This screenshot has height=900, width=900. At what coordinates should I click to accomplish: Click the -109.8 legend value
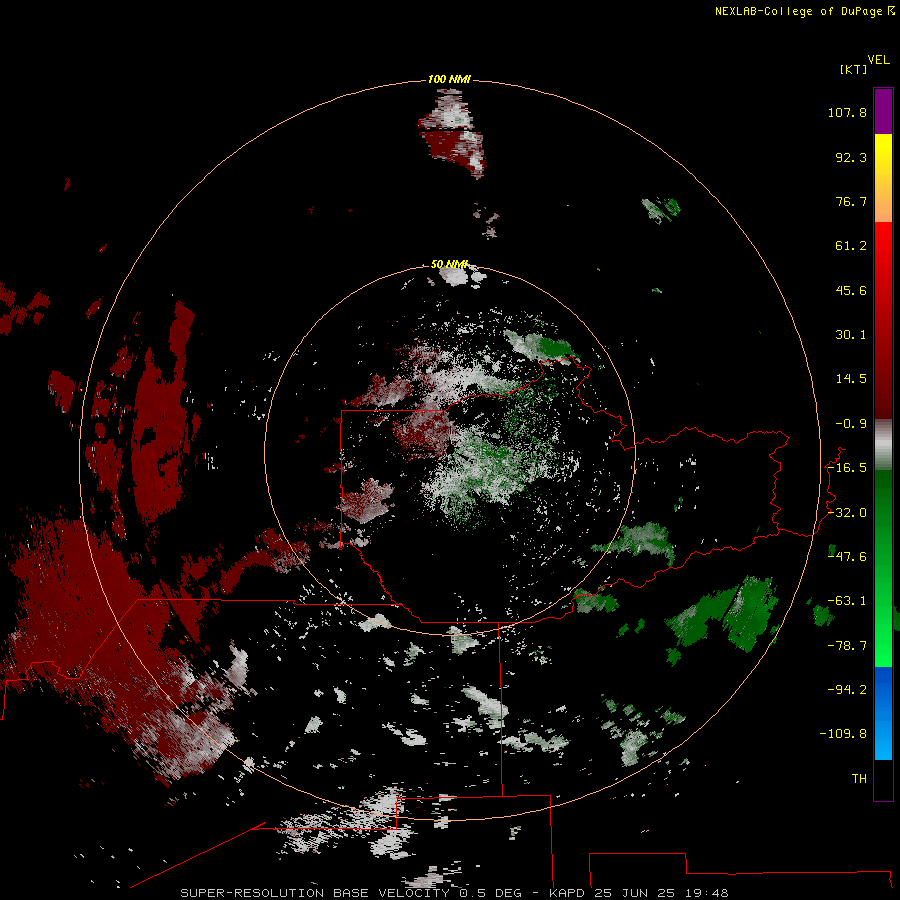click(x=843, y=734)
